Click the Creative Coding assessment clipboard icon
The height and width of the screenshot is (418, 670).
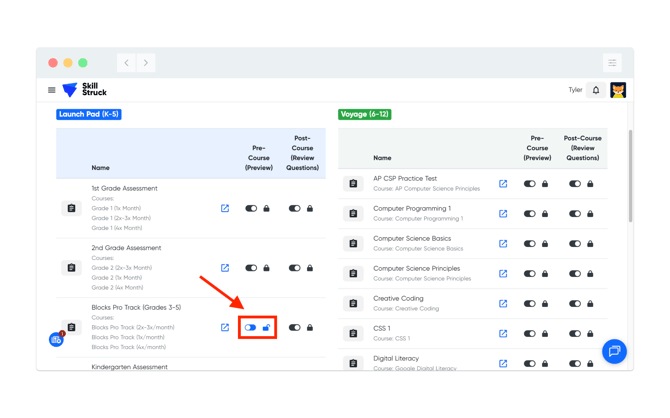coord(353,304)
